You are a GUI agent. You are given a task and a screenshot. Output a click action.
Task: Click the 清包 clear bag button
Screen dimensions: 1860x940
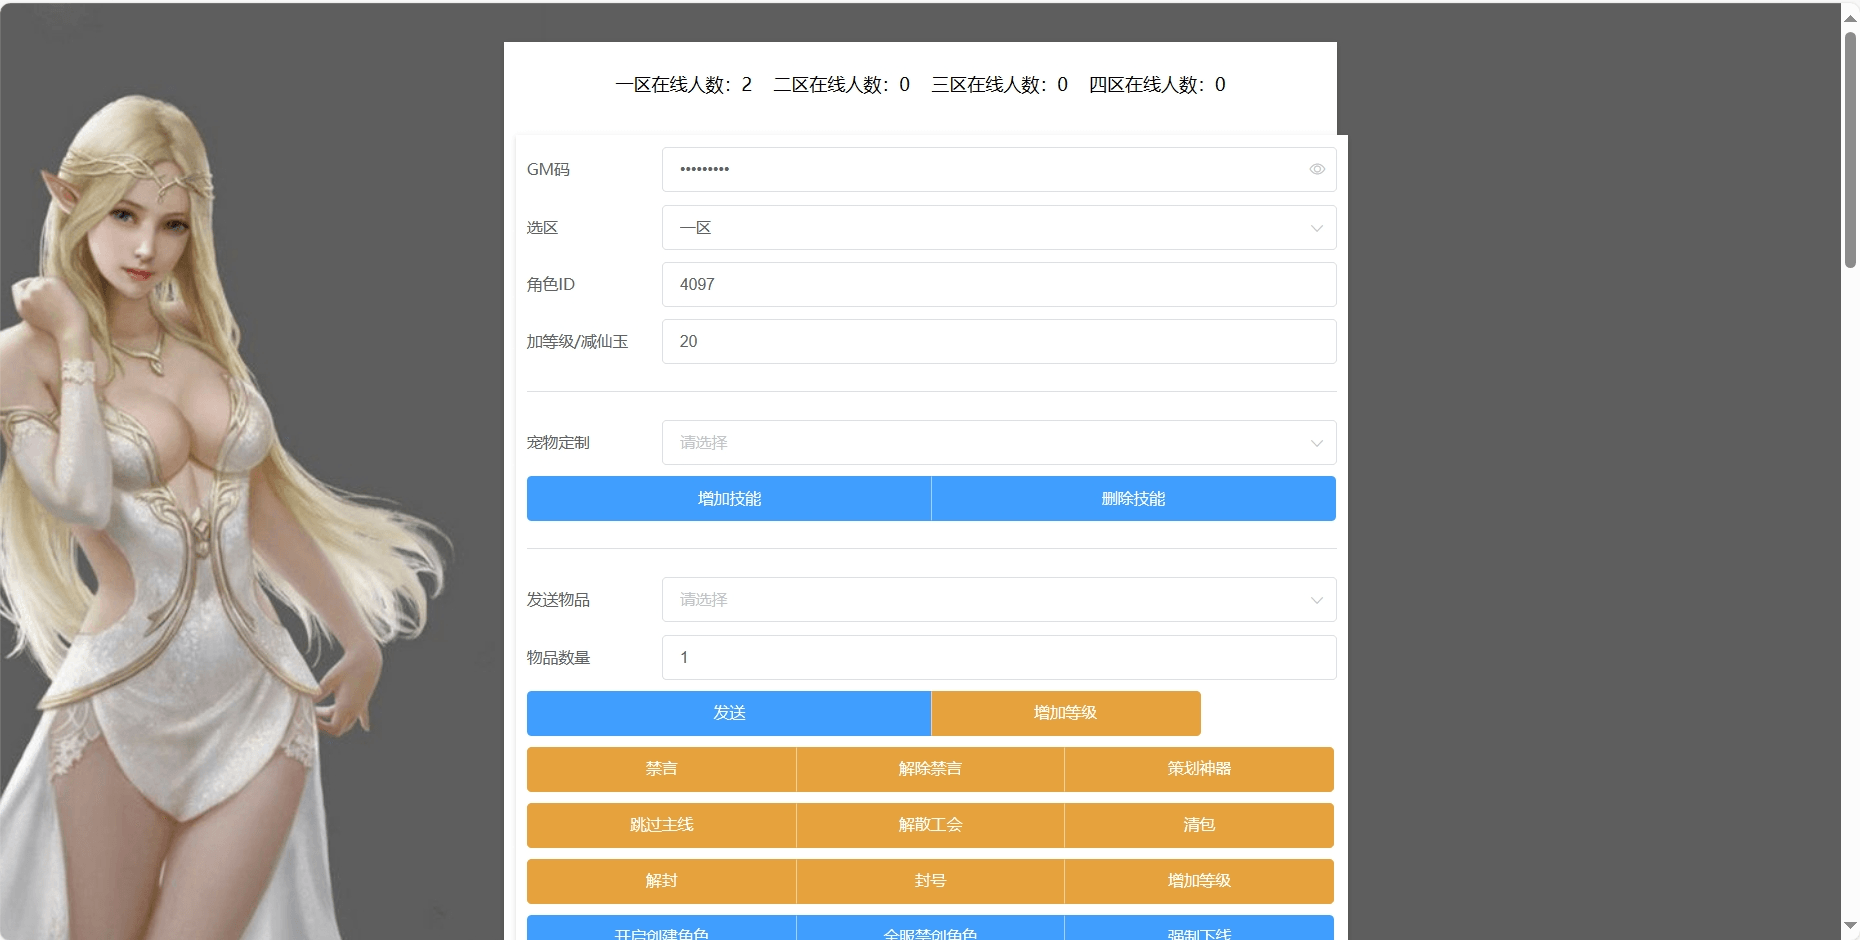tap(1199, 825)
